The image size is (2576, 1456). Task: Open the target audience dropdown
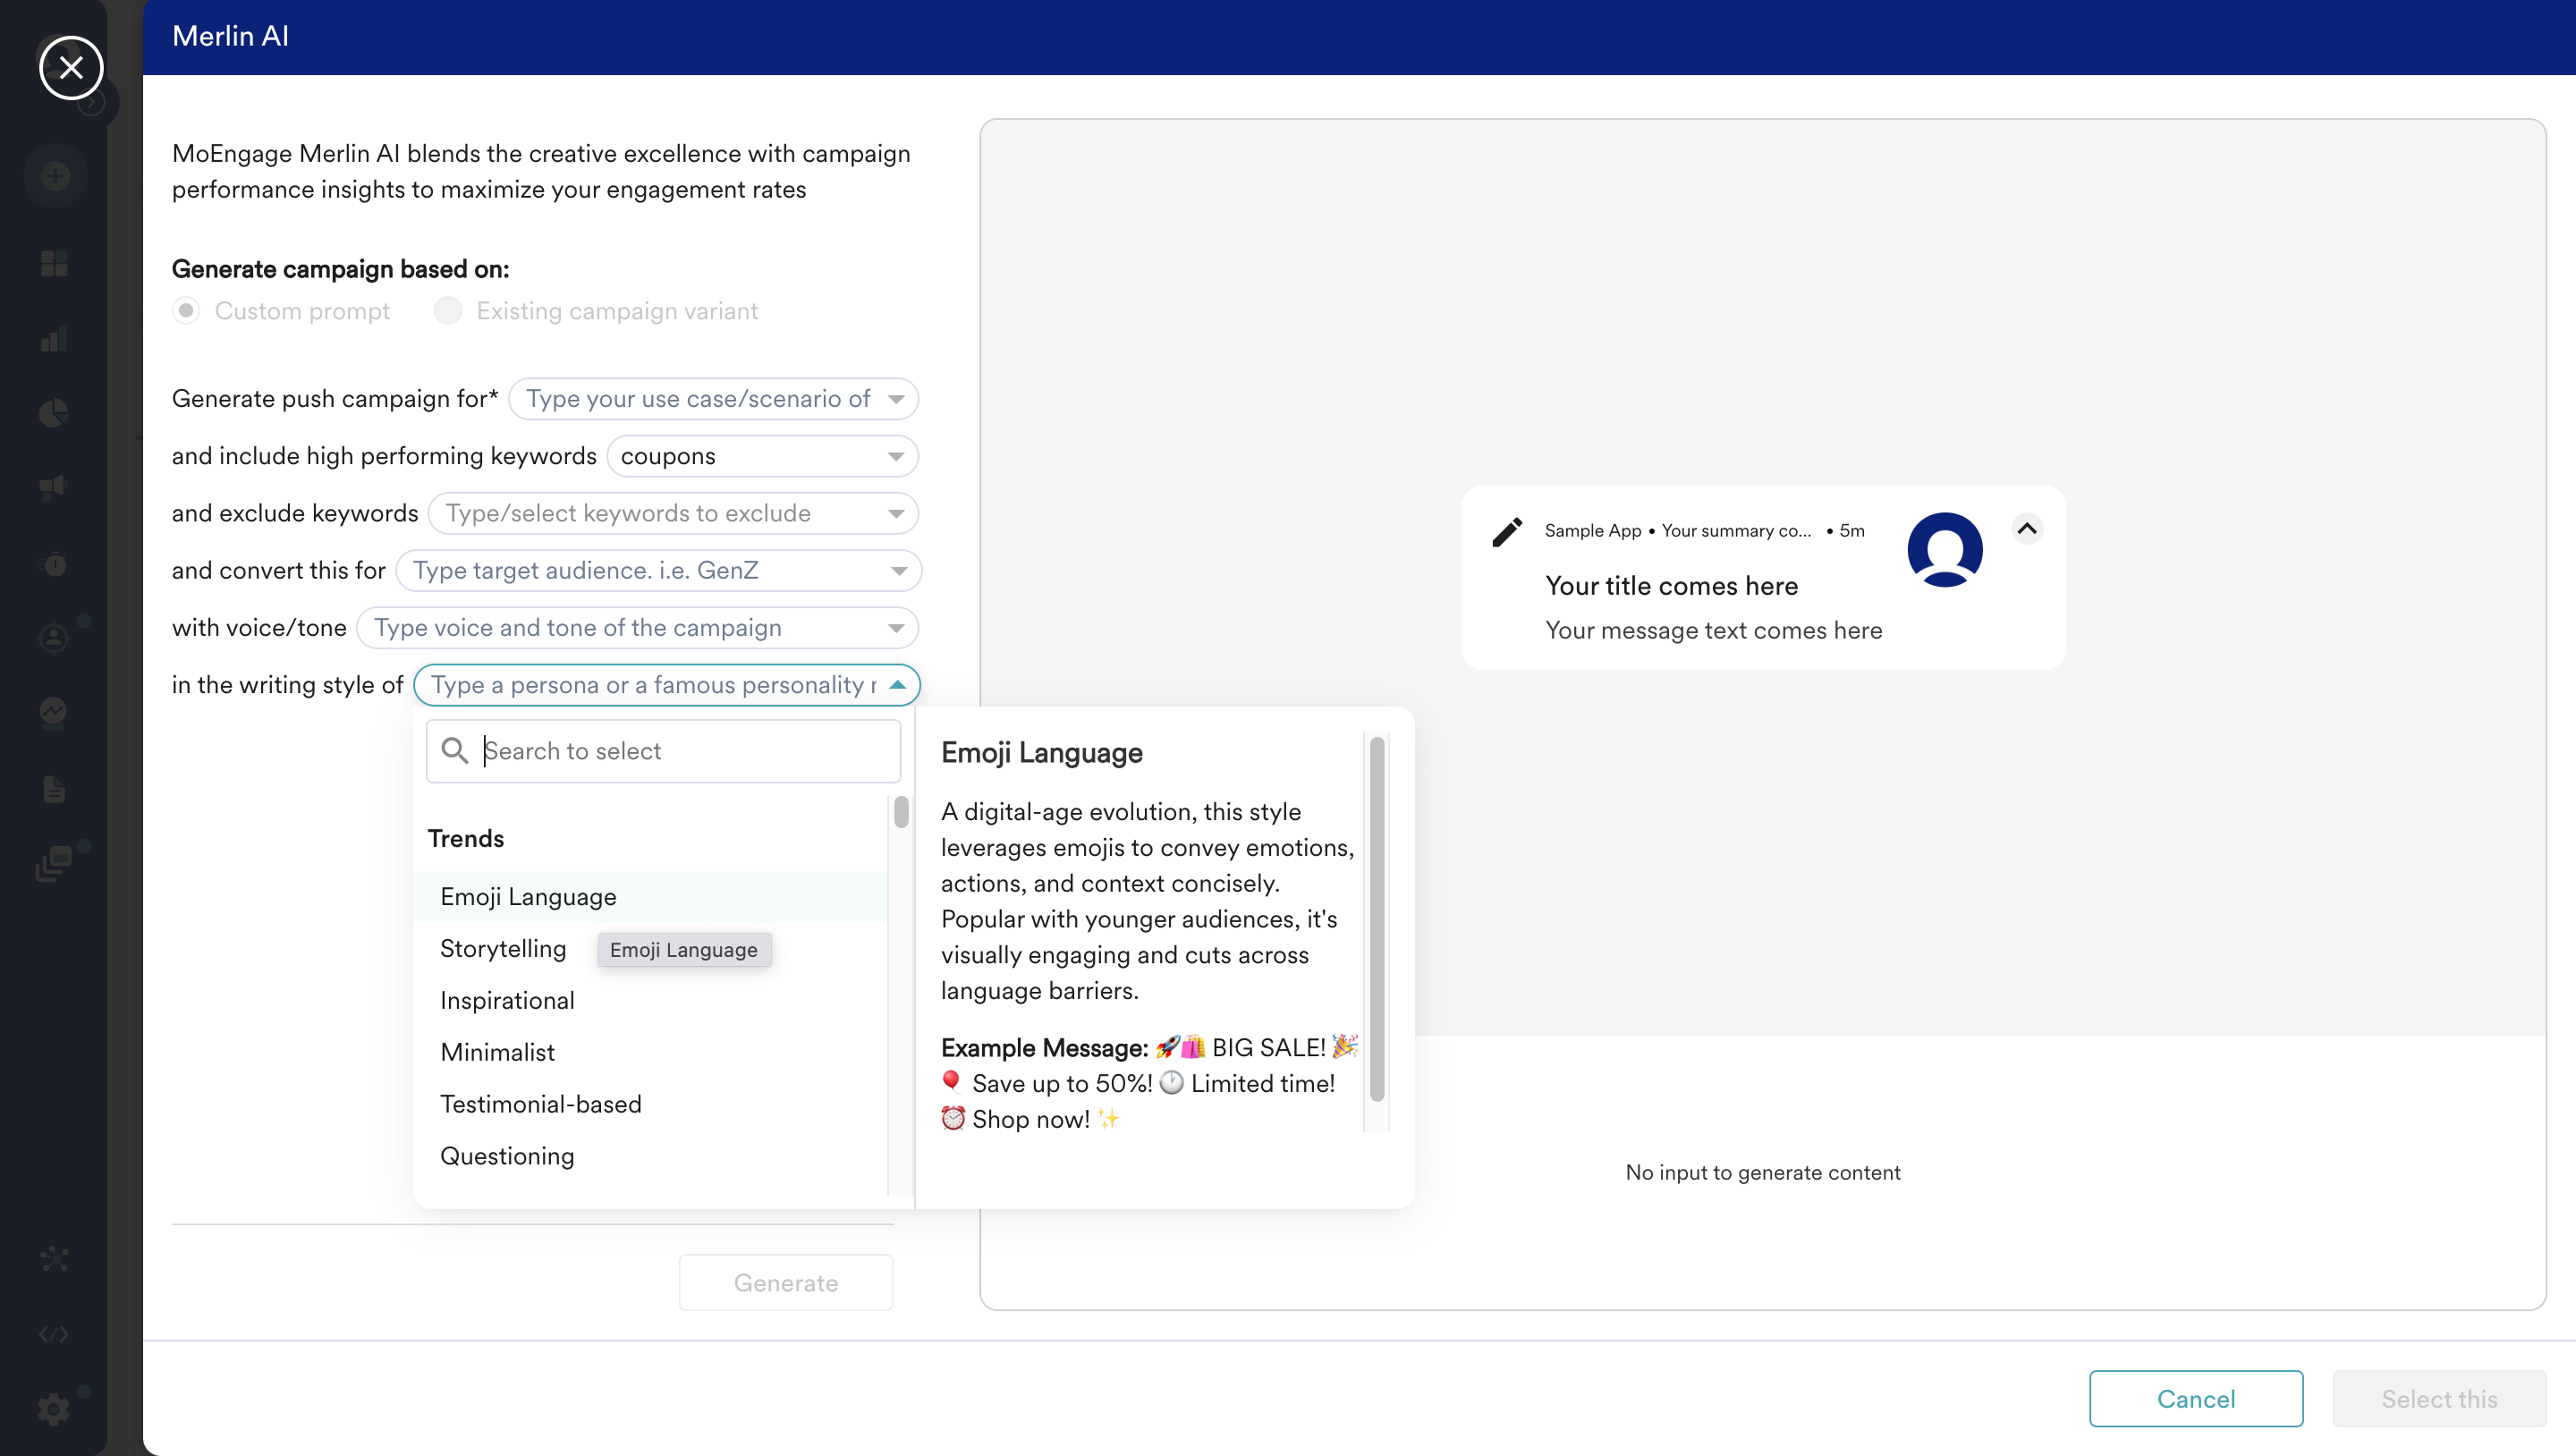click(x=658, y=570)
